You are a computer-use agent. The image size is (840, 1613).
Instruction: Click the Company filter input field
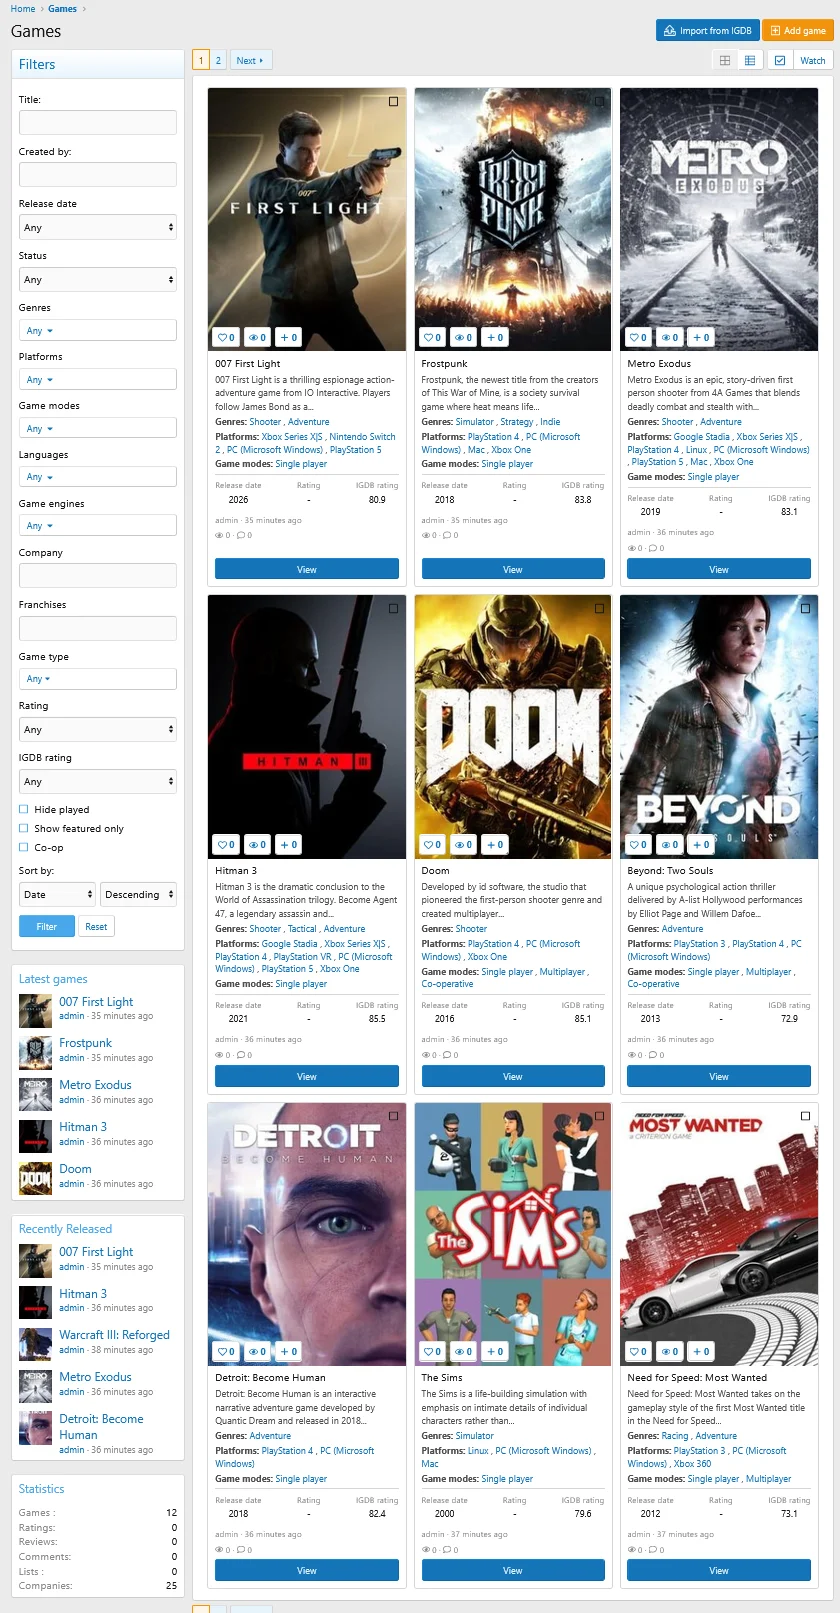click(x=98, y=575)
